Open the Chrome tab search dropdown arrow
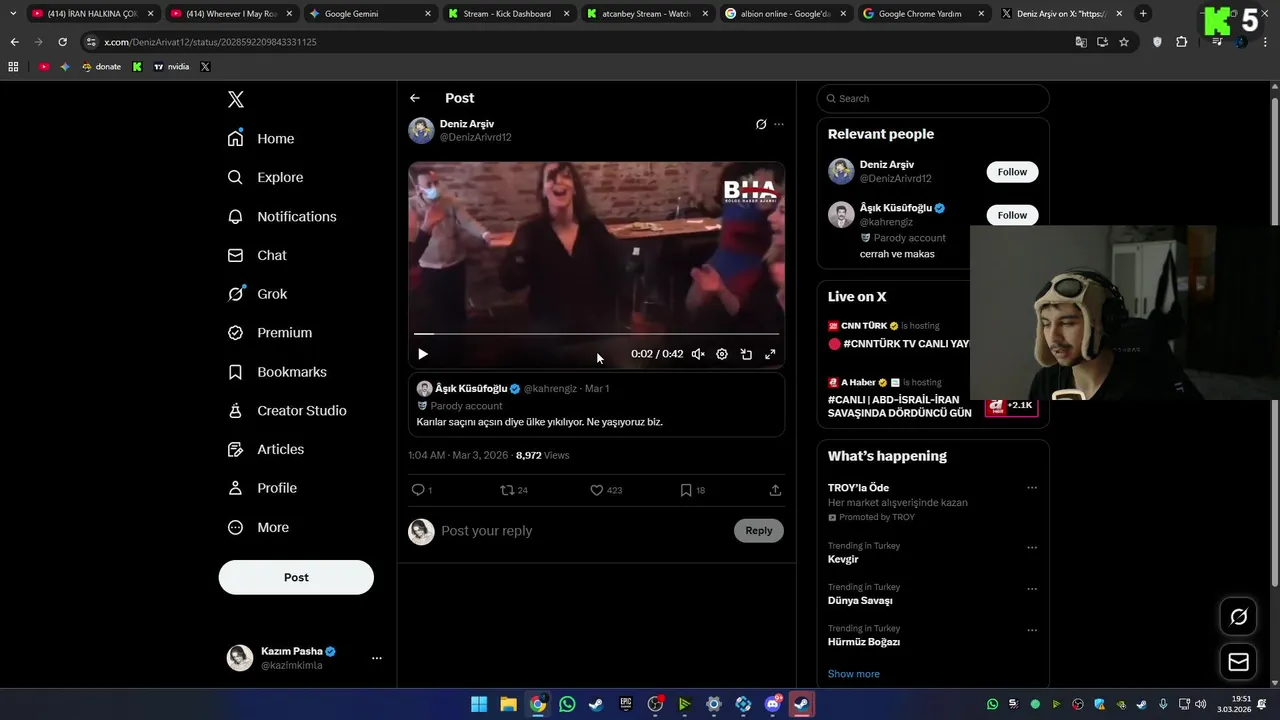 point(13,14)
